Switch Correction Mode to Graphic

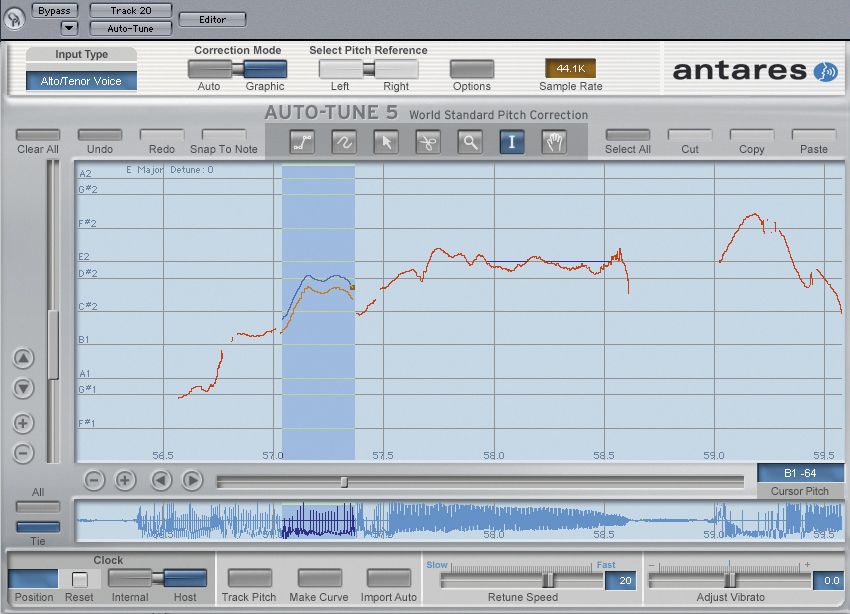coord(265,69)
